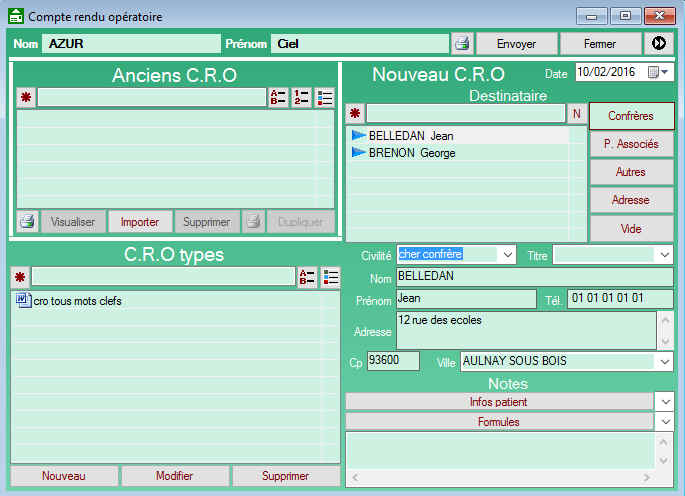685x496 pixels.
Task: Click the red asterisk in Anciens C.R.O
Action: (x=26, y=98)
